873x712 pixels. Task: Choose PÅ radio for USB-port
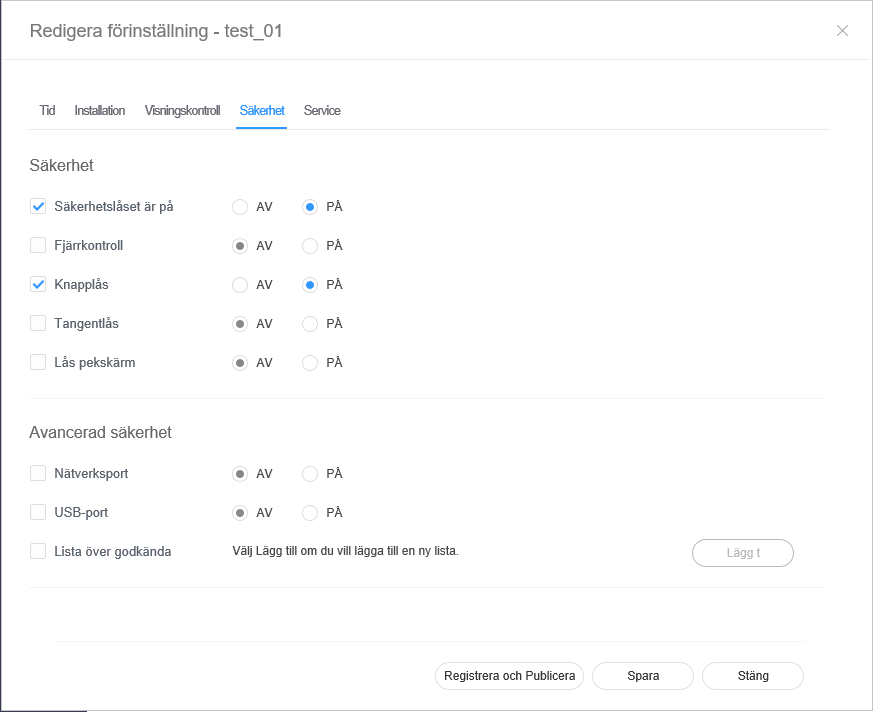tap(310, 513)
